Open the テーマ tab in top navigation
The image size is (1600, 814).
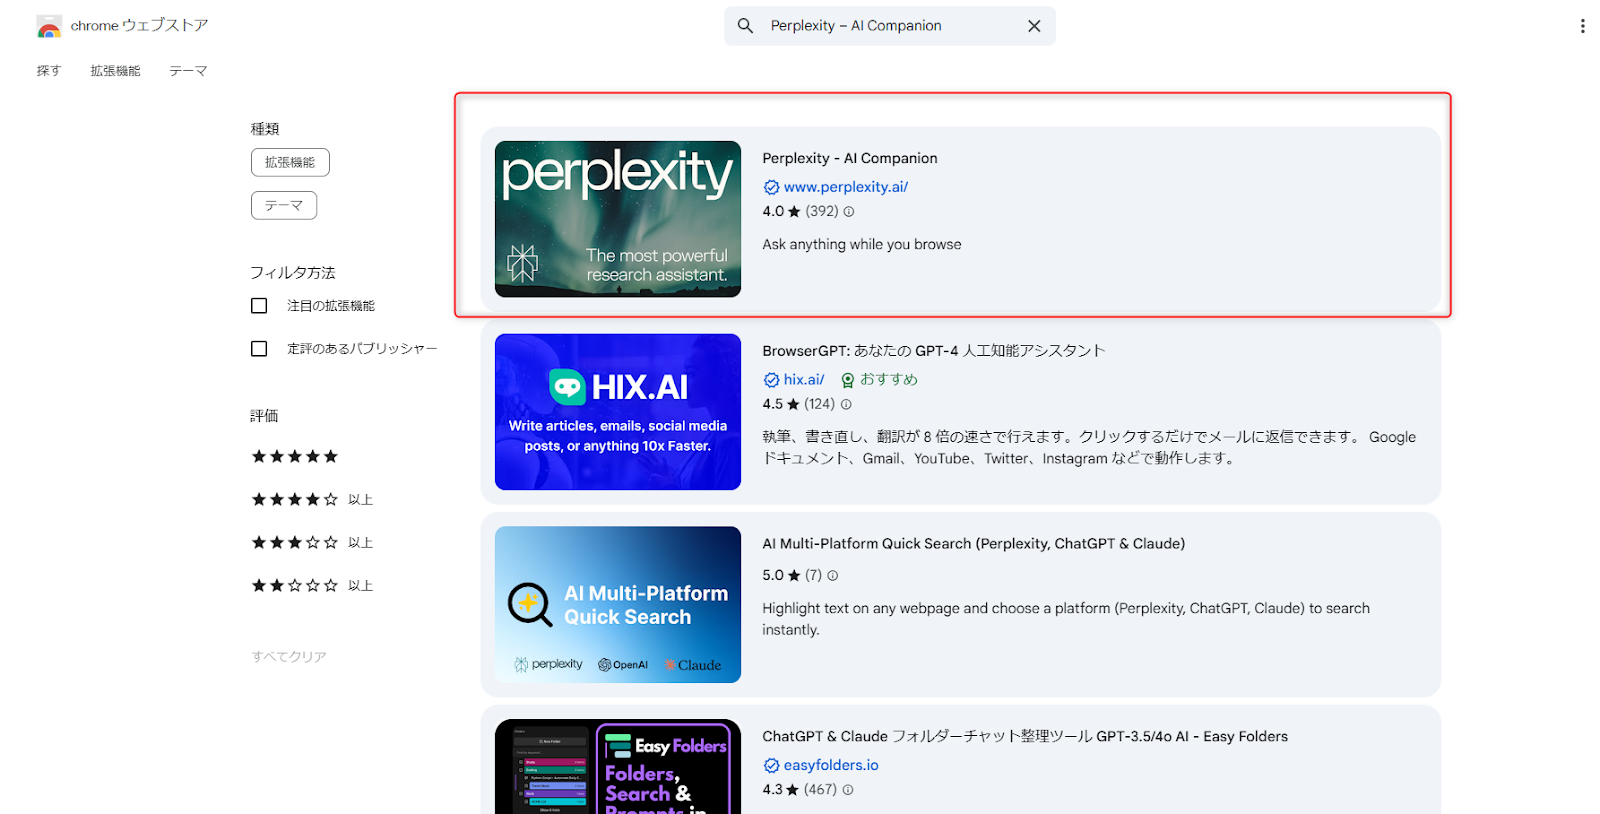188,71
